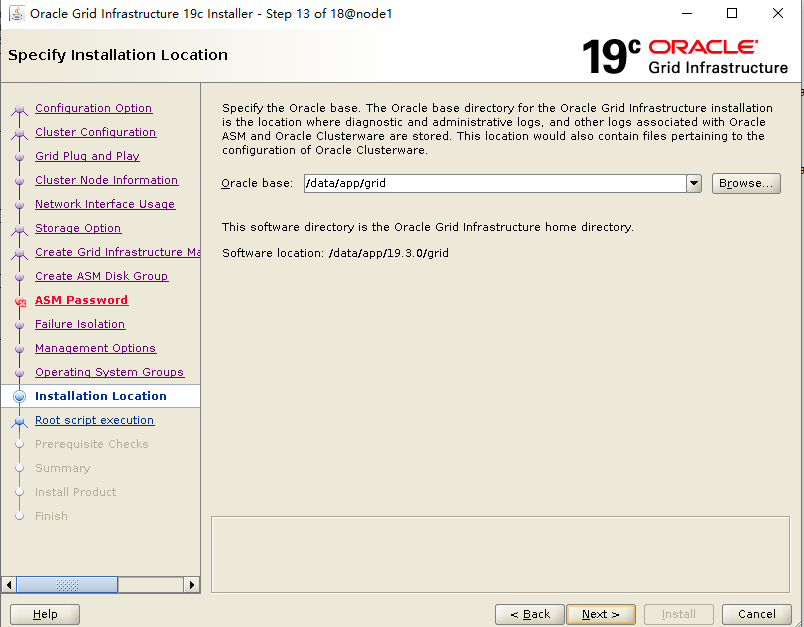Go to Management Options step
This screenshot has width=804, height=627.
pos(95,348)
